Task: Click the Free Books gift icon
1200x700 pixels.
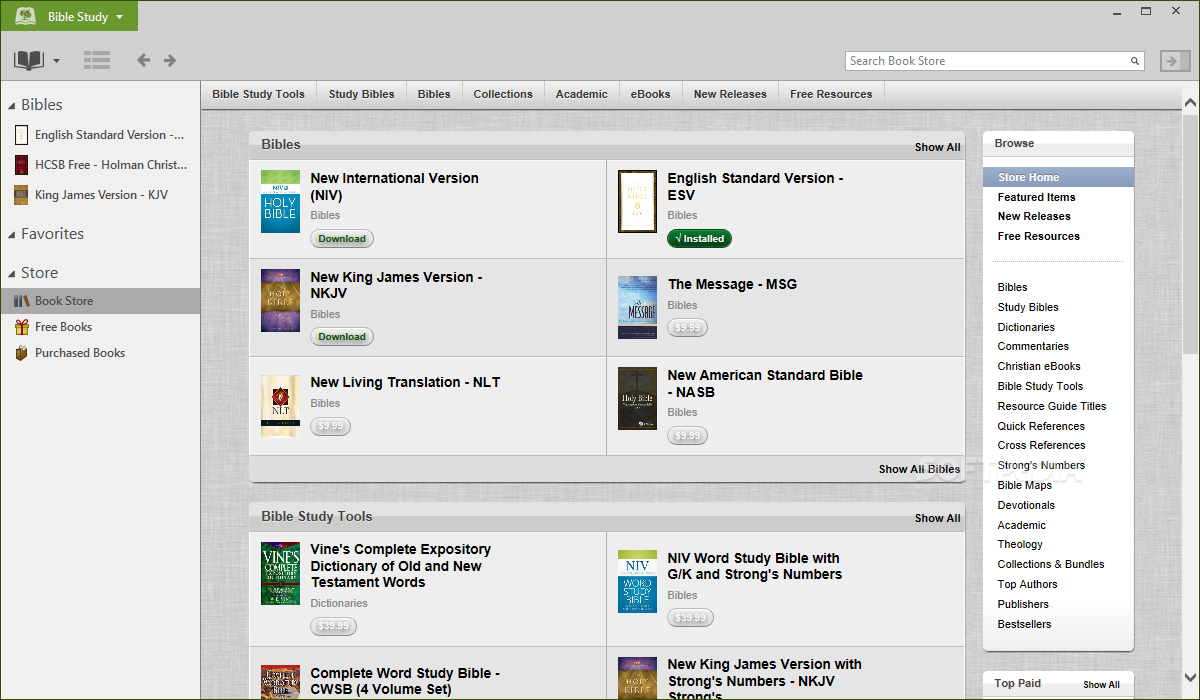Action: [x=21, y=327]
